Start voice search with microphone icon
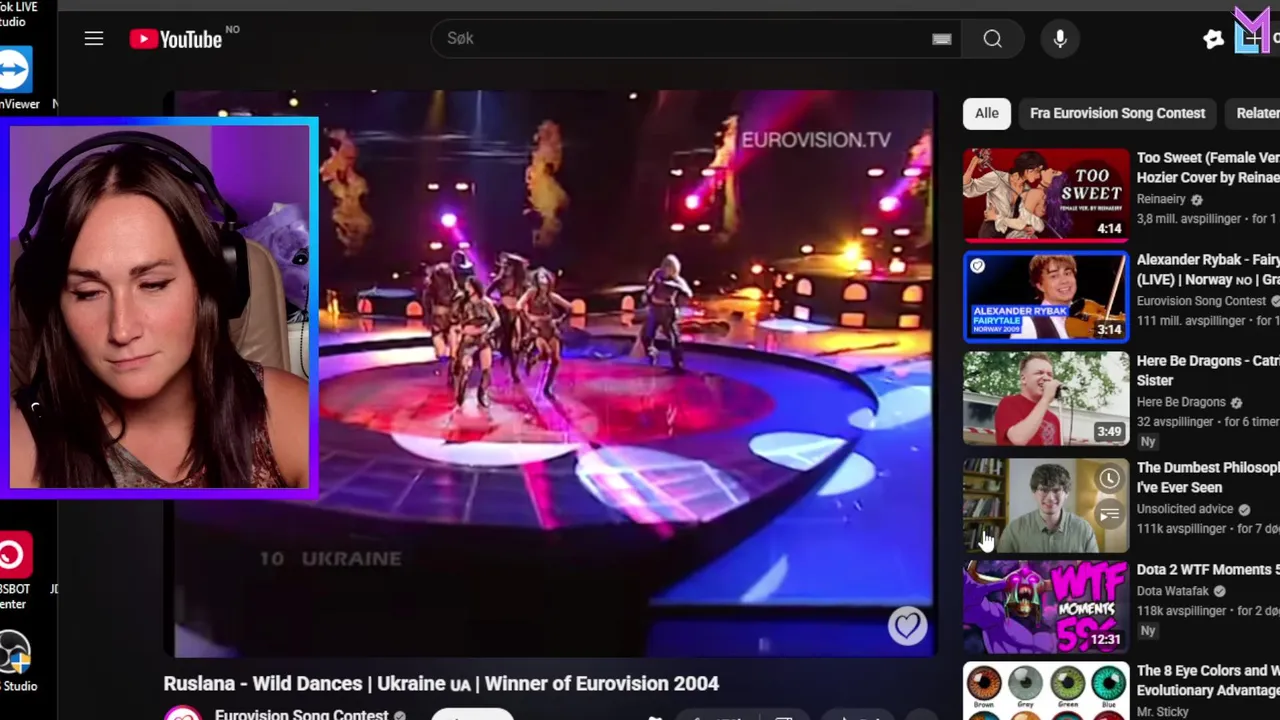The image size is (1280, 720). pyautogui.click(x=1060, y=39)
